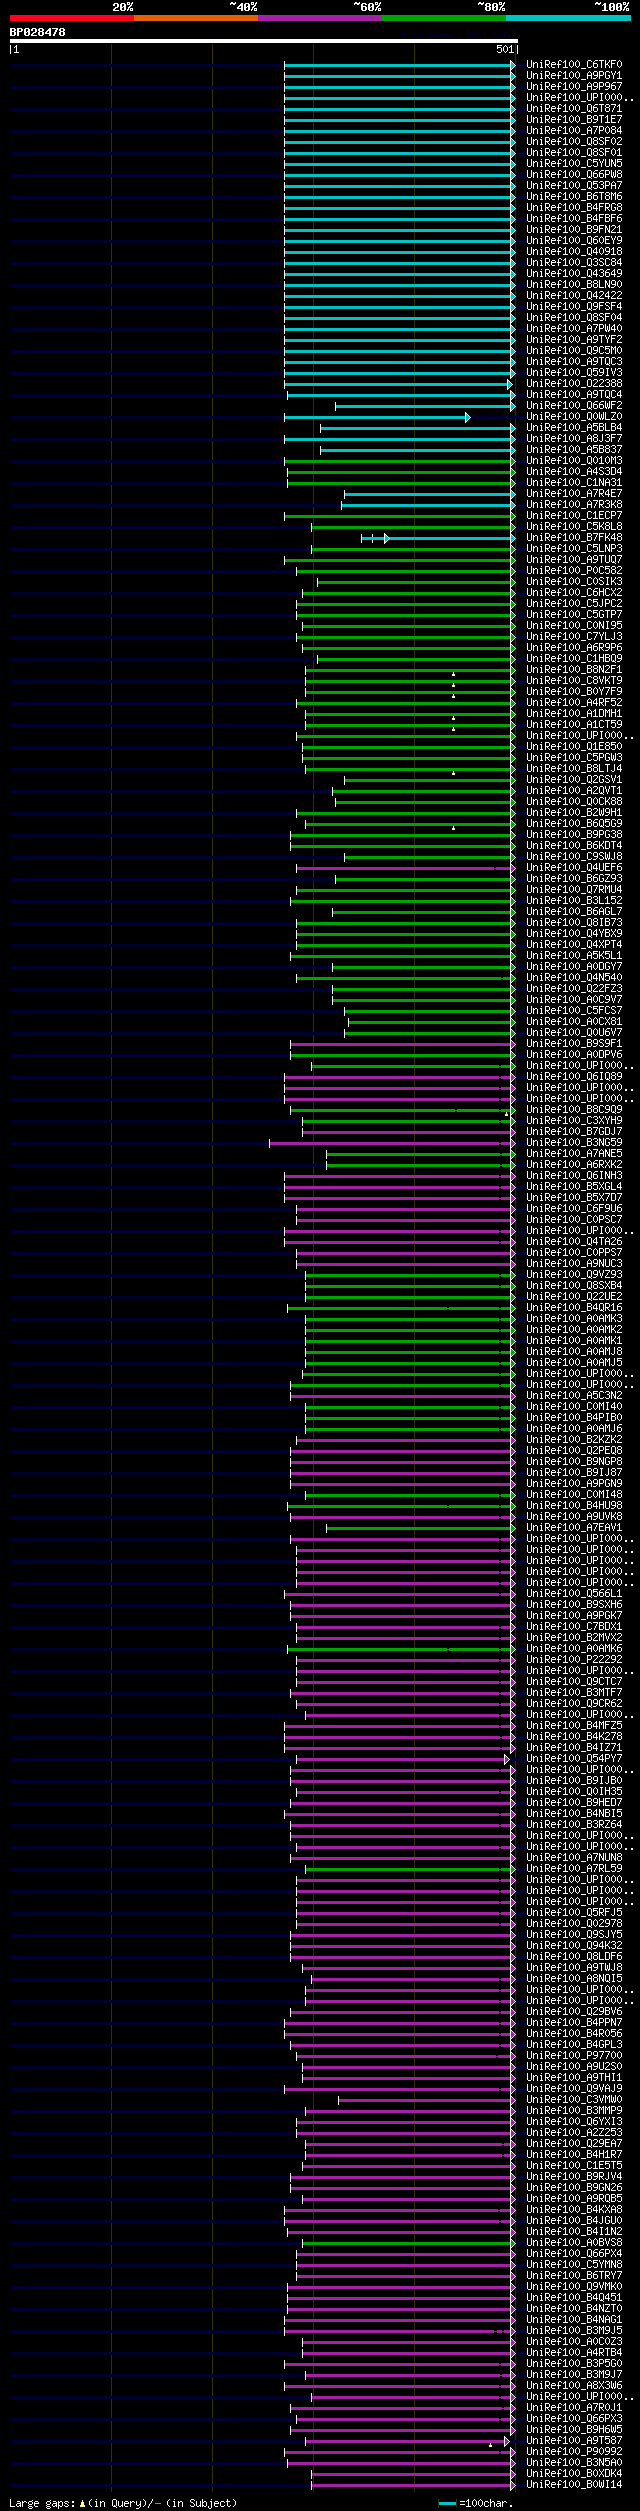Click hit label UniRef100_Q4TA26

point(574,1241)
